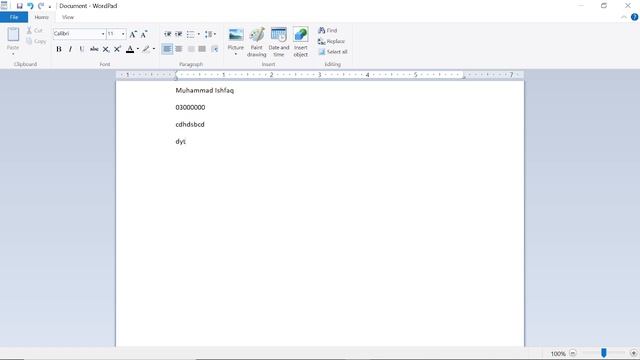The height and width of the screenshot is (360, 640).
Task: Apply the text color A swatch
Action: click(x=130, y=49)
